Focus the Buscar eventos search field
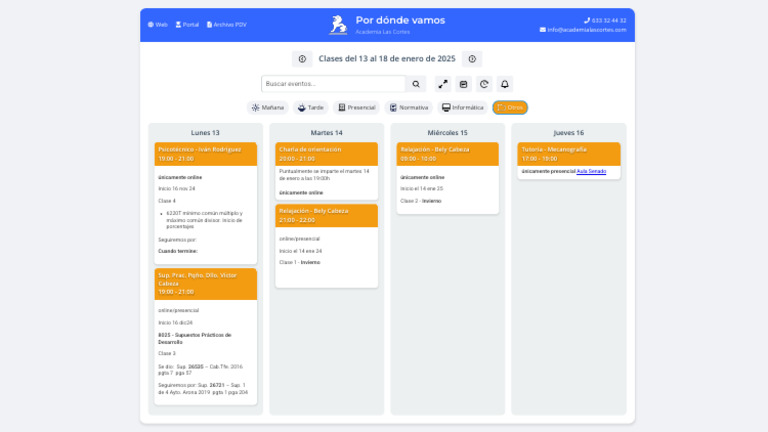 tap(334, 84)
